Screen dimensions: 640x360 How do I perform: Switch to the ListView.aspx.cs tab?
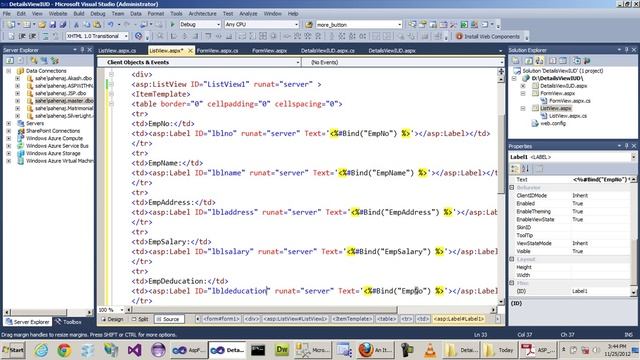pyautogui.click(x=117, y=51)
